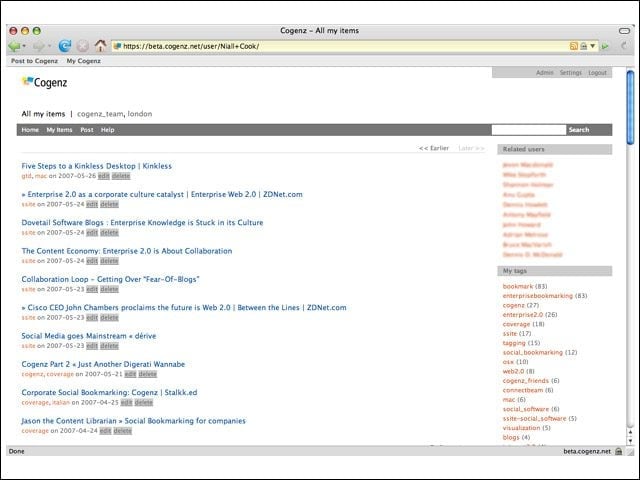Click the toolbar toggle pill at window top-right
Screen dimensions: 640x480
(x=624, y=31)
